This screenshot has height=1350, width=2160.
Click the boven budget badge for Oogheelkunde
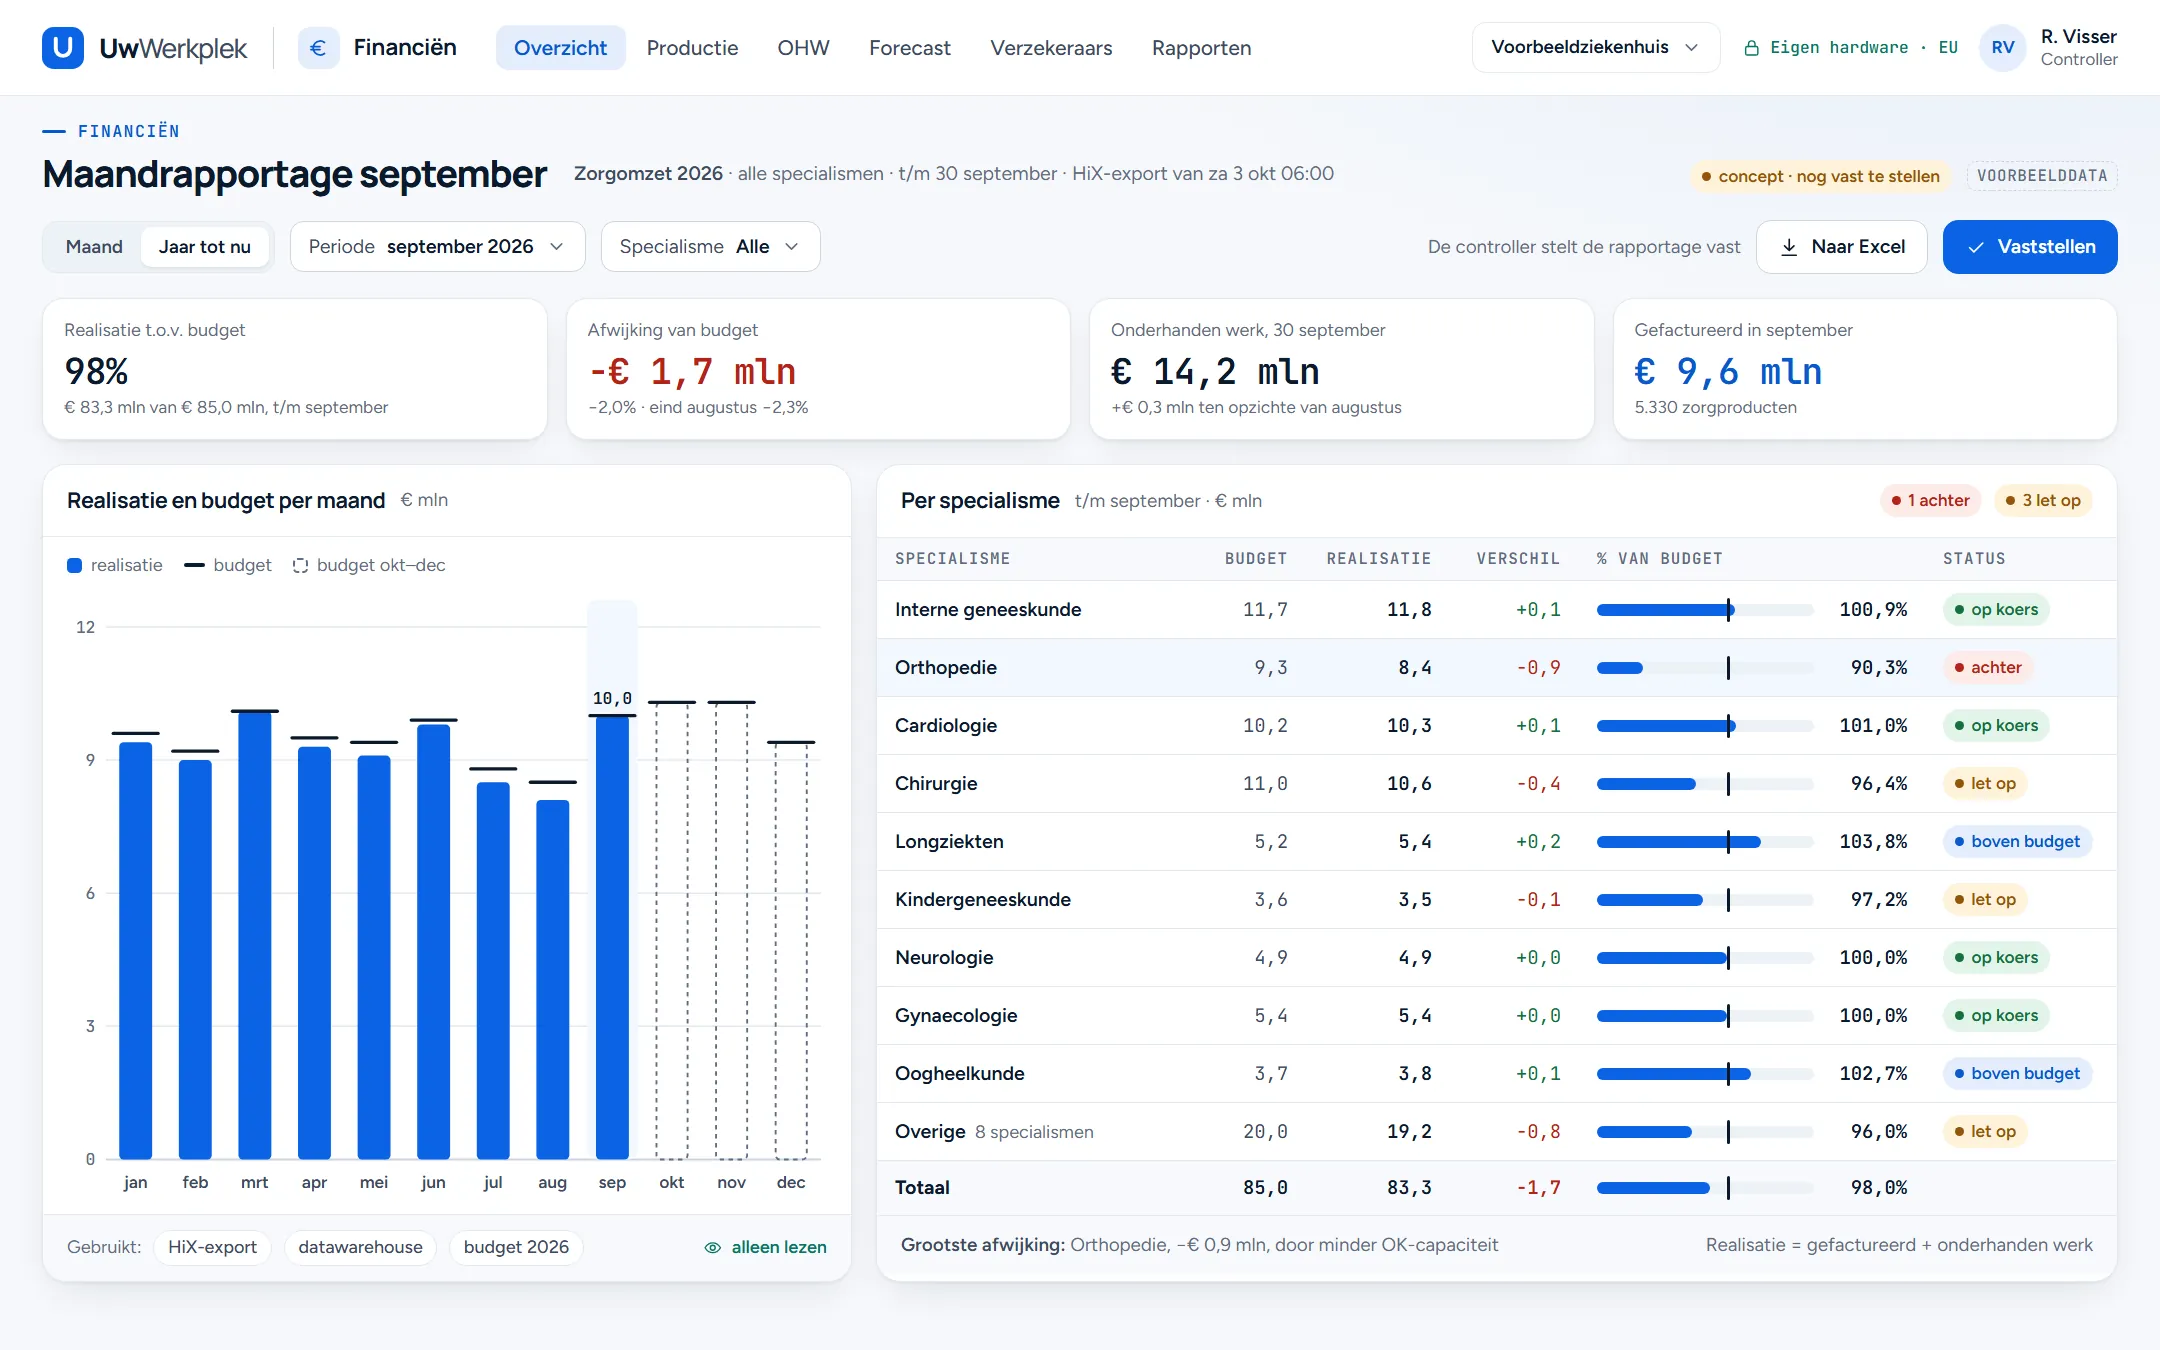click(2017, 1074)
